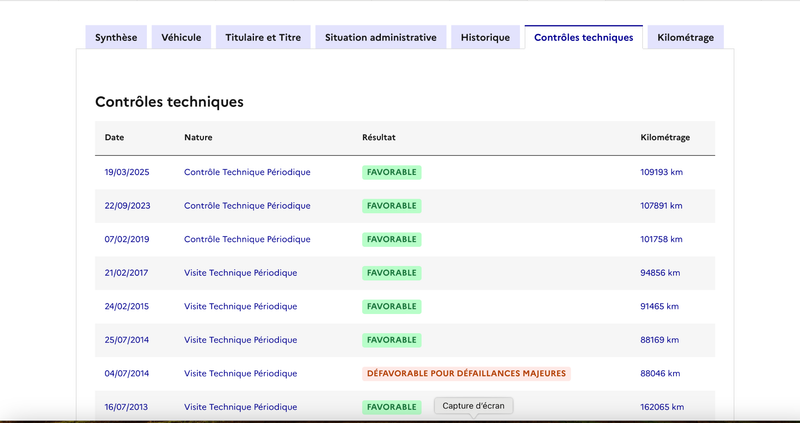Click the 21/02/2017 Visite Technique Périodique entry

click(240, 273)
